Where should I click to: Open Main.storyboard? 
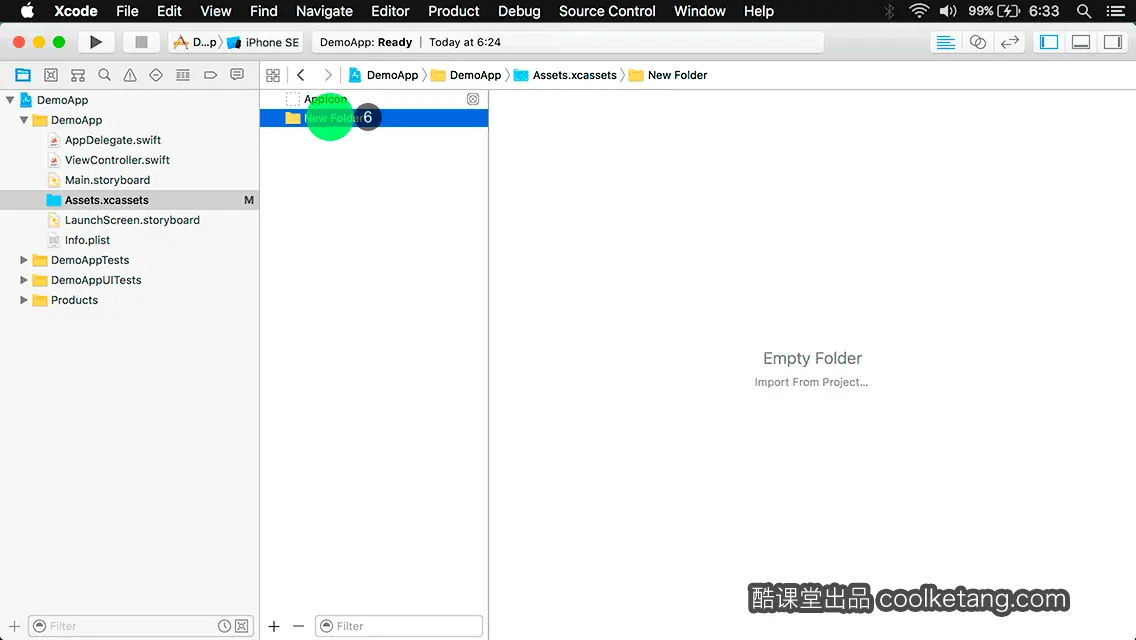tap(107, 180)
